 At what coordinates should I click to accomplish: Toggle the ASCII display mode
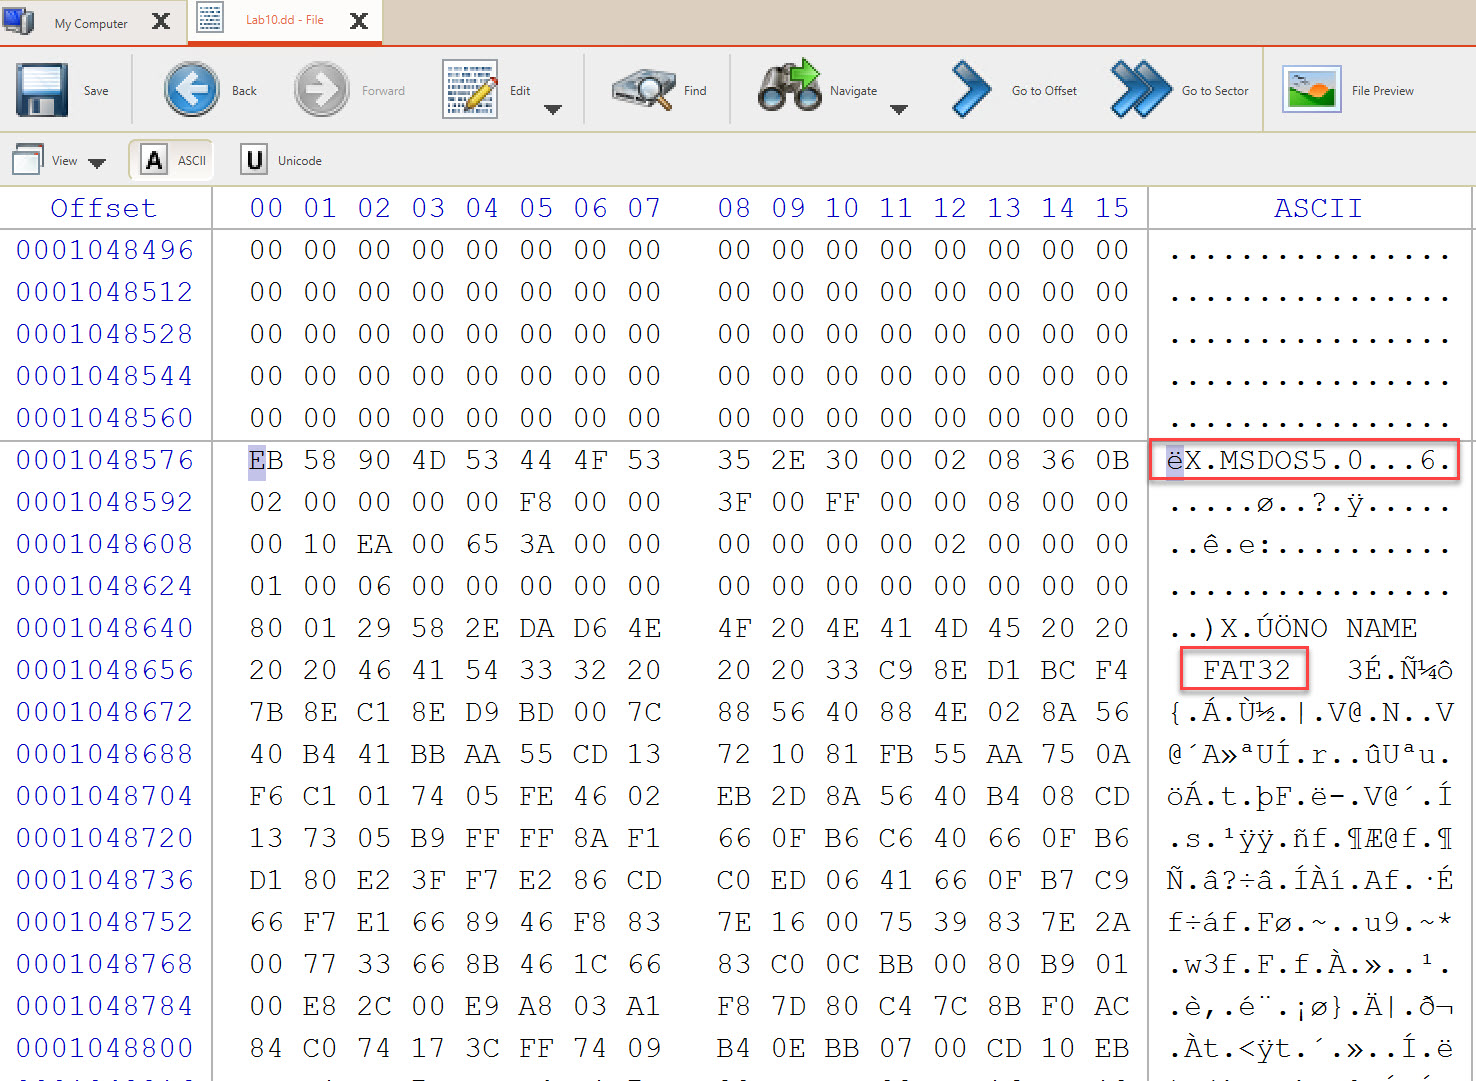(x=171, y=159)
